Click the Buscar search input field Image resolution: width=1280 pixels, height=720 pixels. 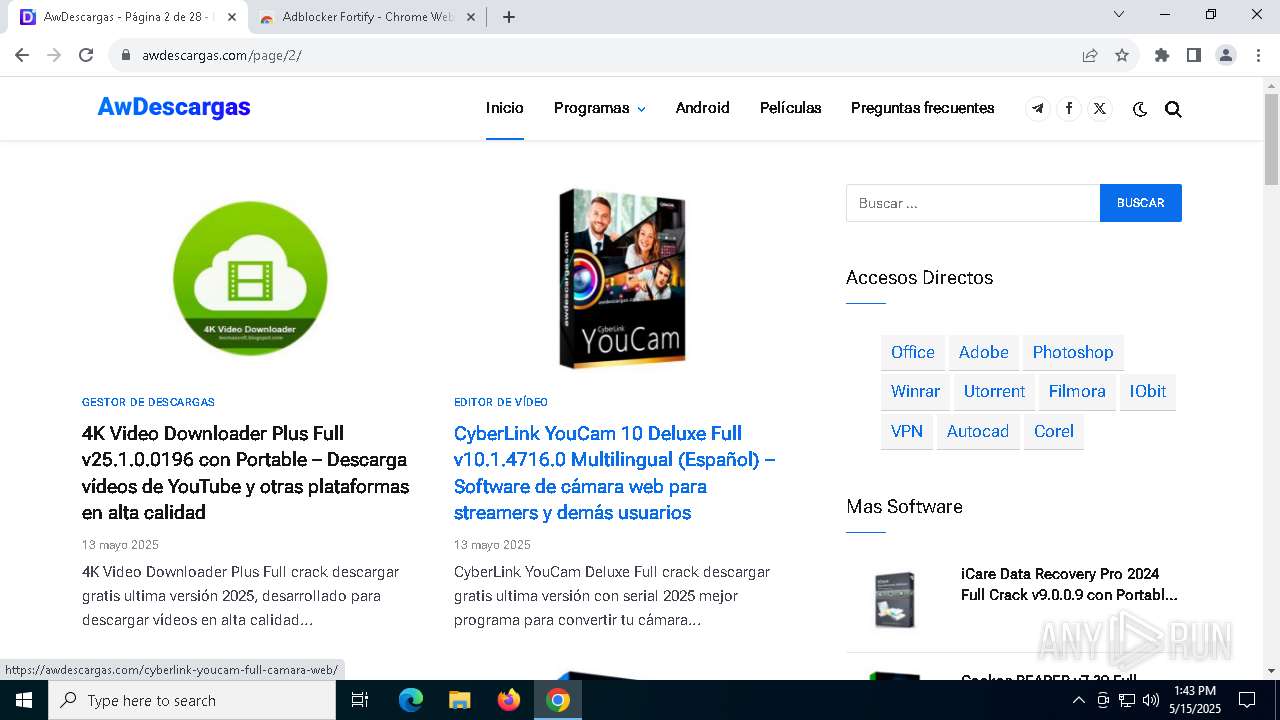click(973, 203)
